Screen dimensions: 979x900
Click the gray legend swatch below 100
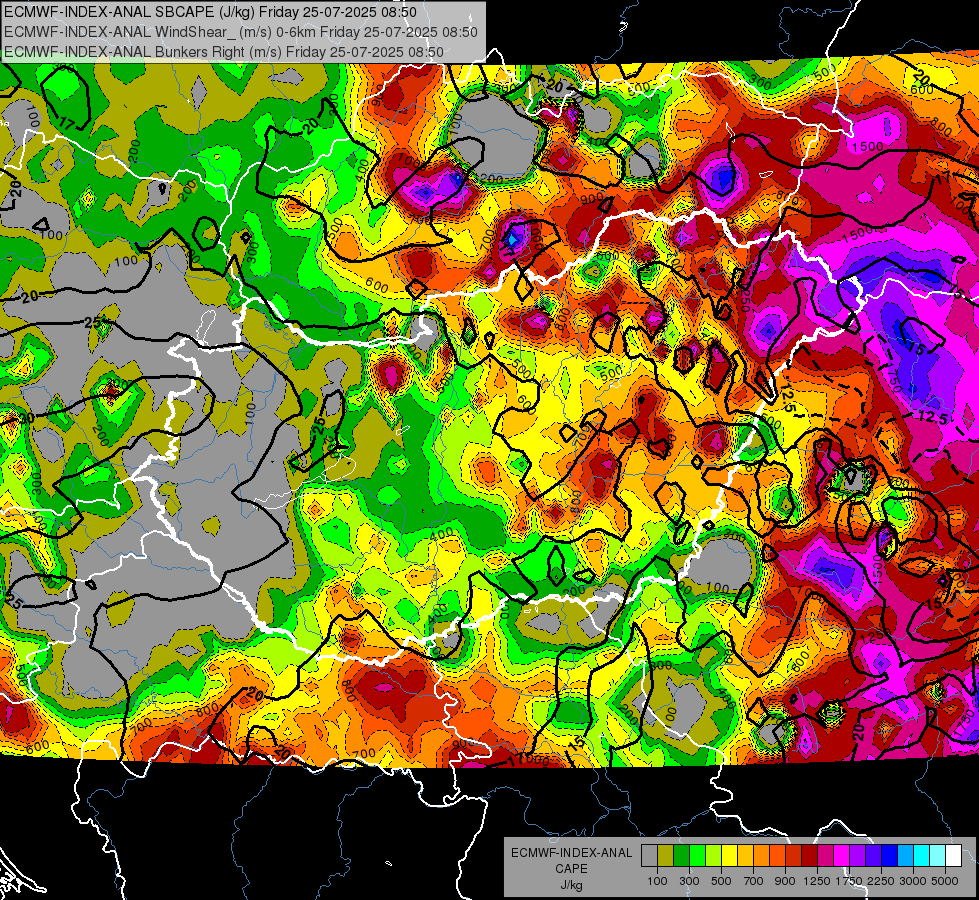(x=649, y=855)
